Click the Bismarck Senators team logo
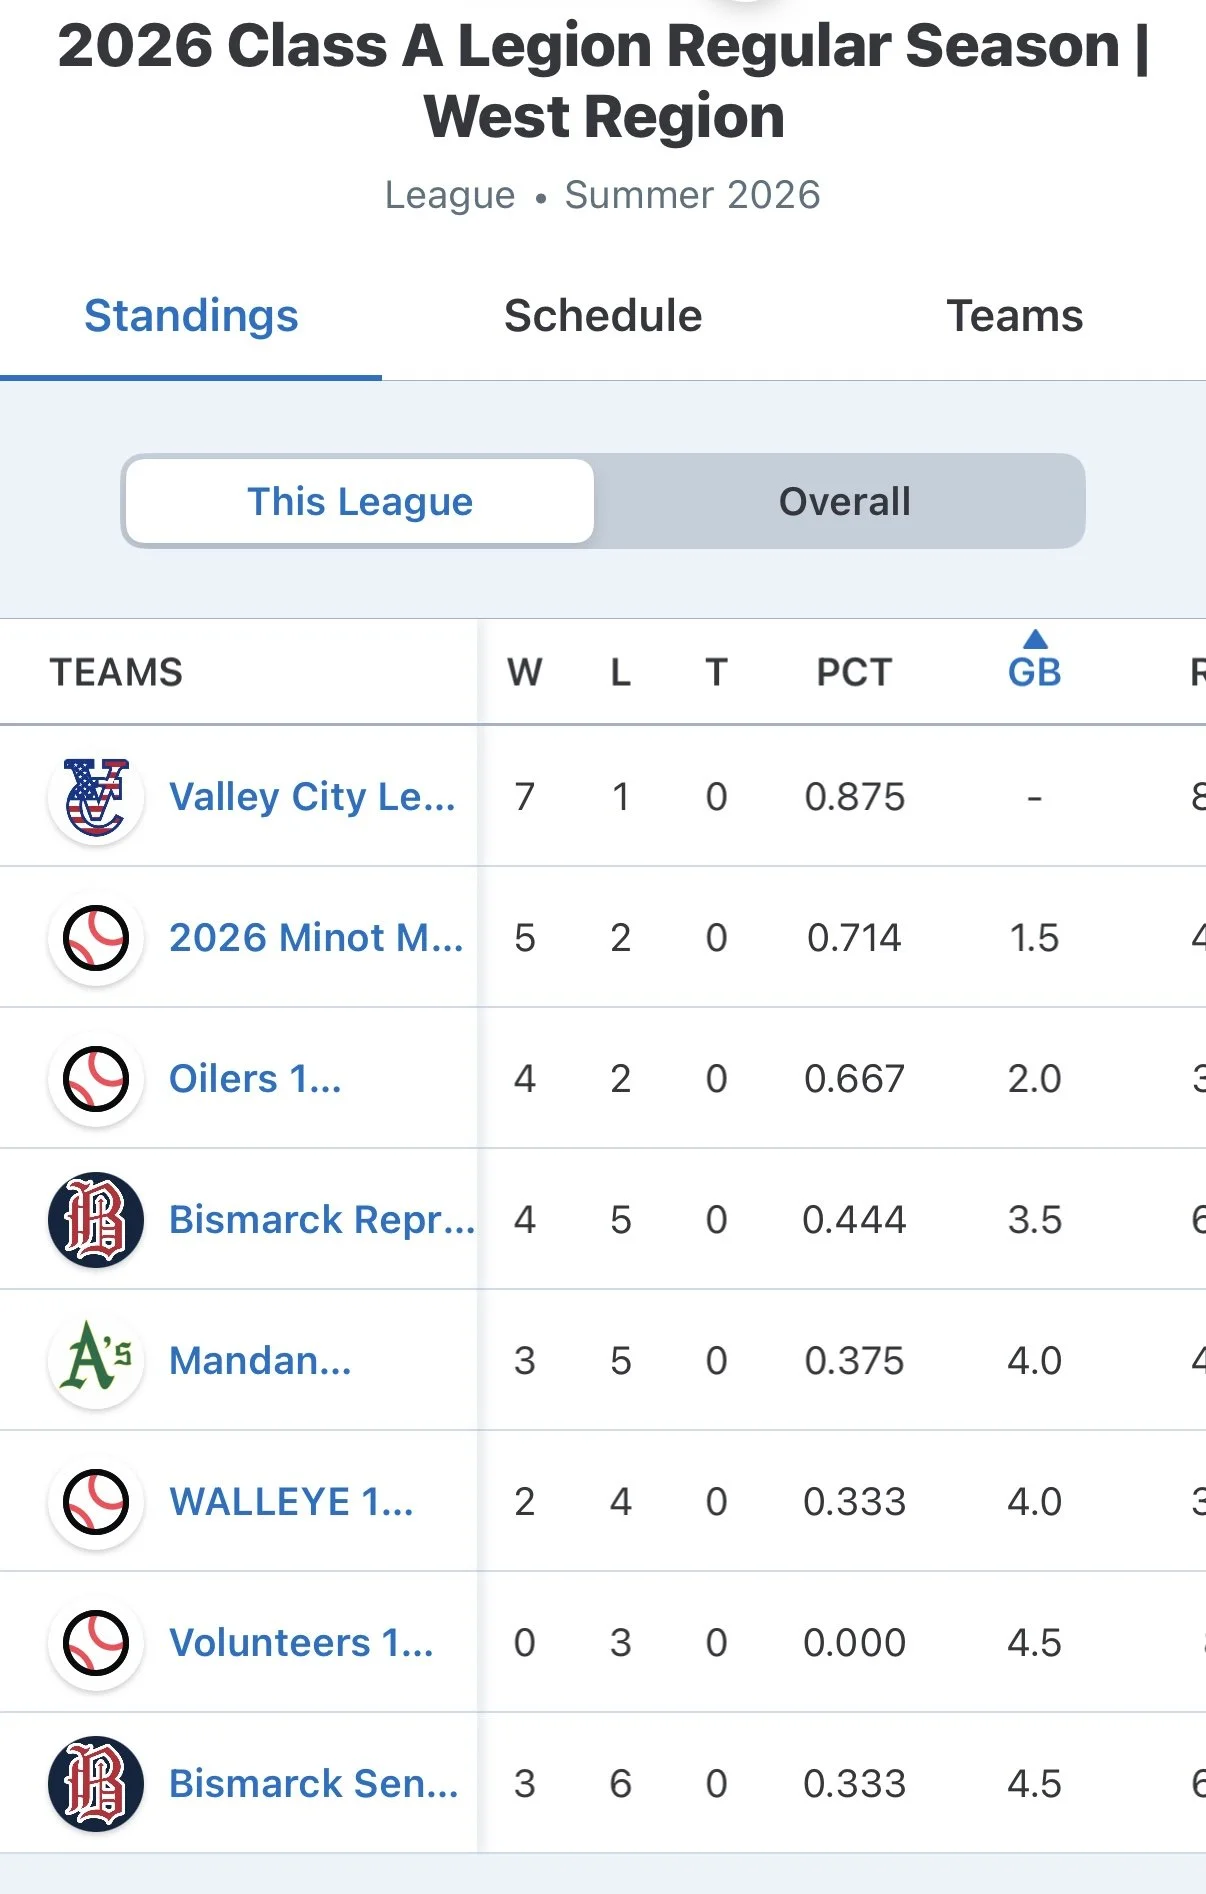Viewport: 1206px width, 1894px height. coord(96,1784)
